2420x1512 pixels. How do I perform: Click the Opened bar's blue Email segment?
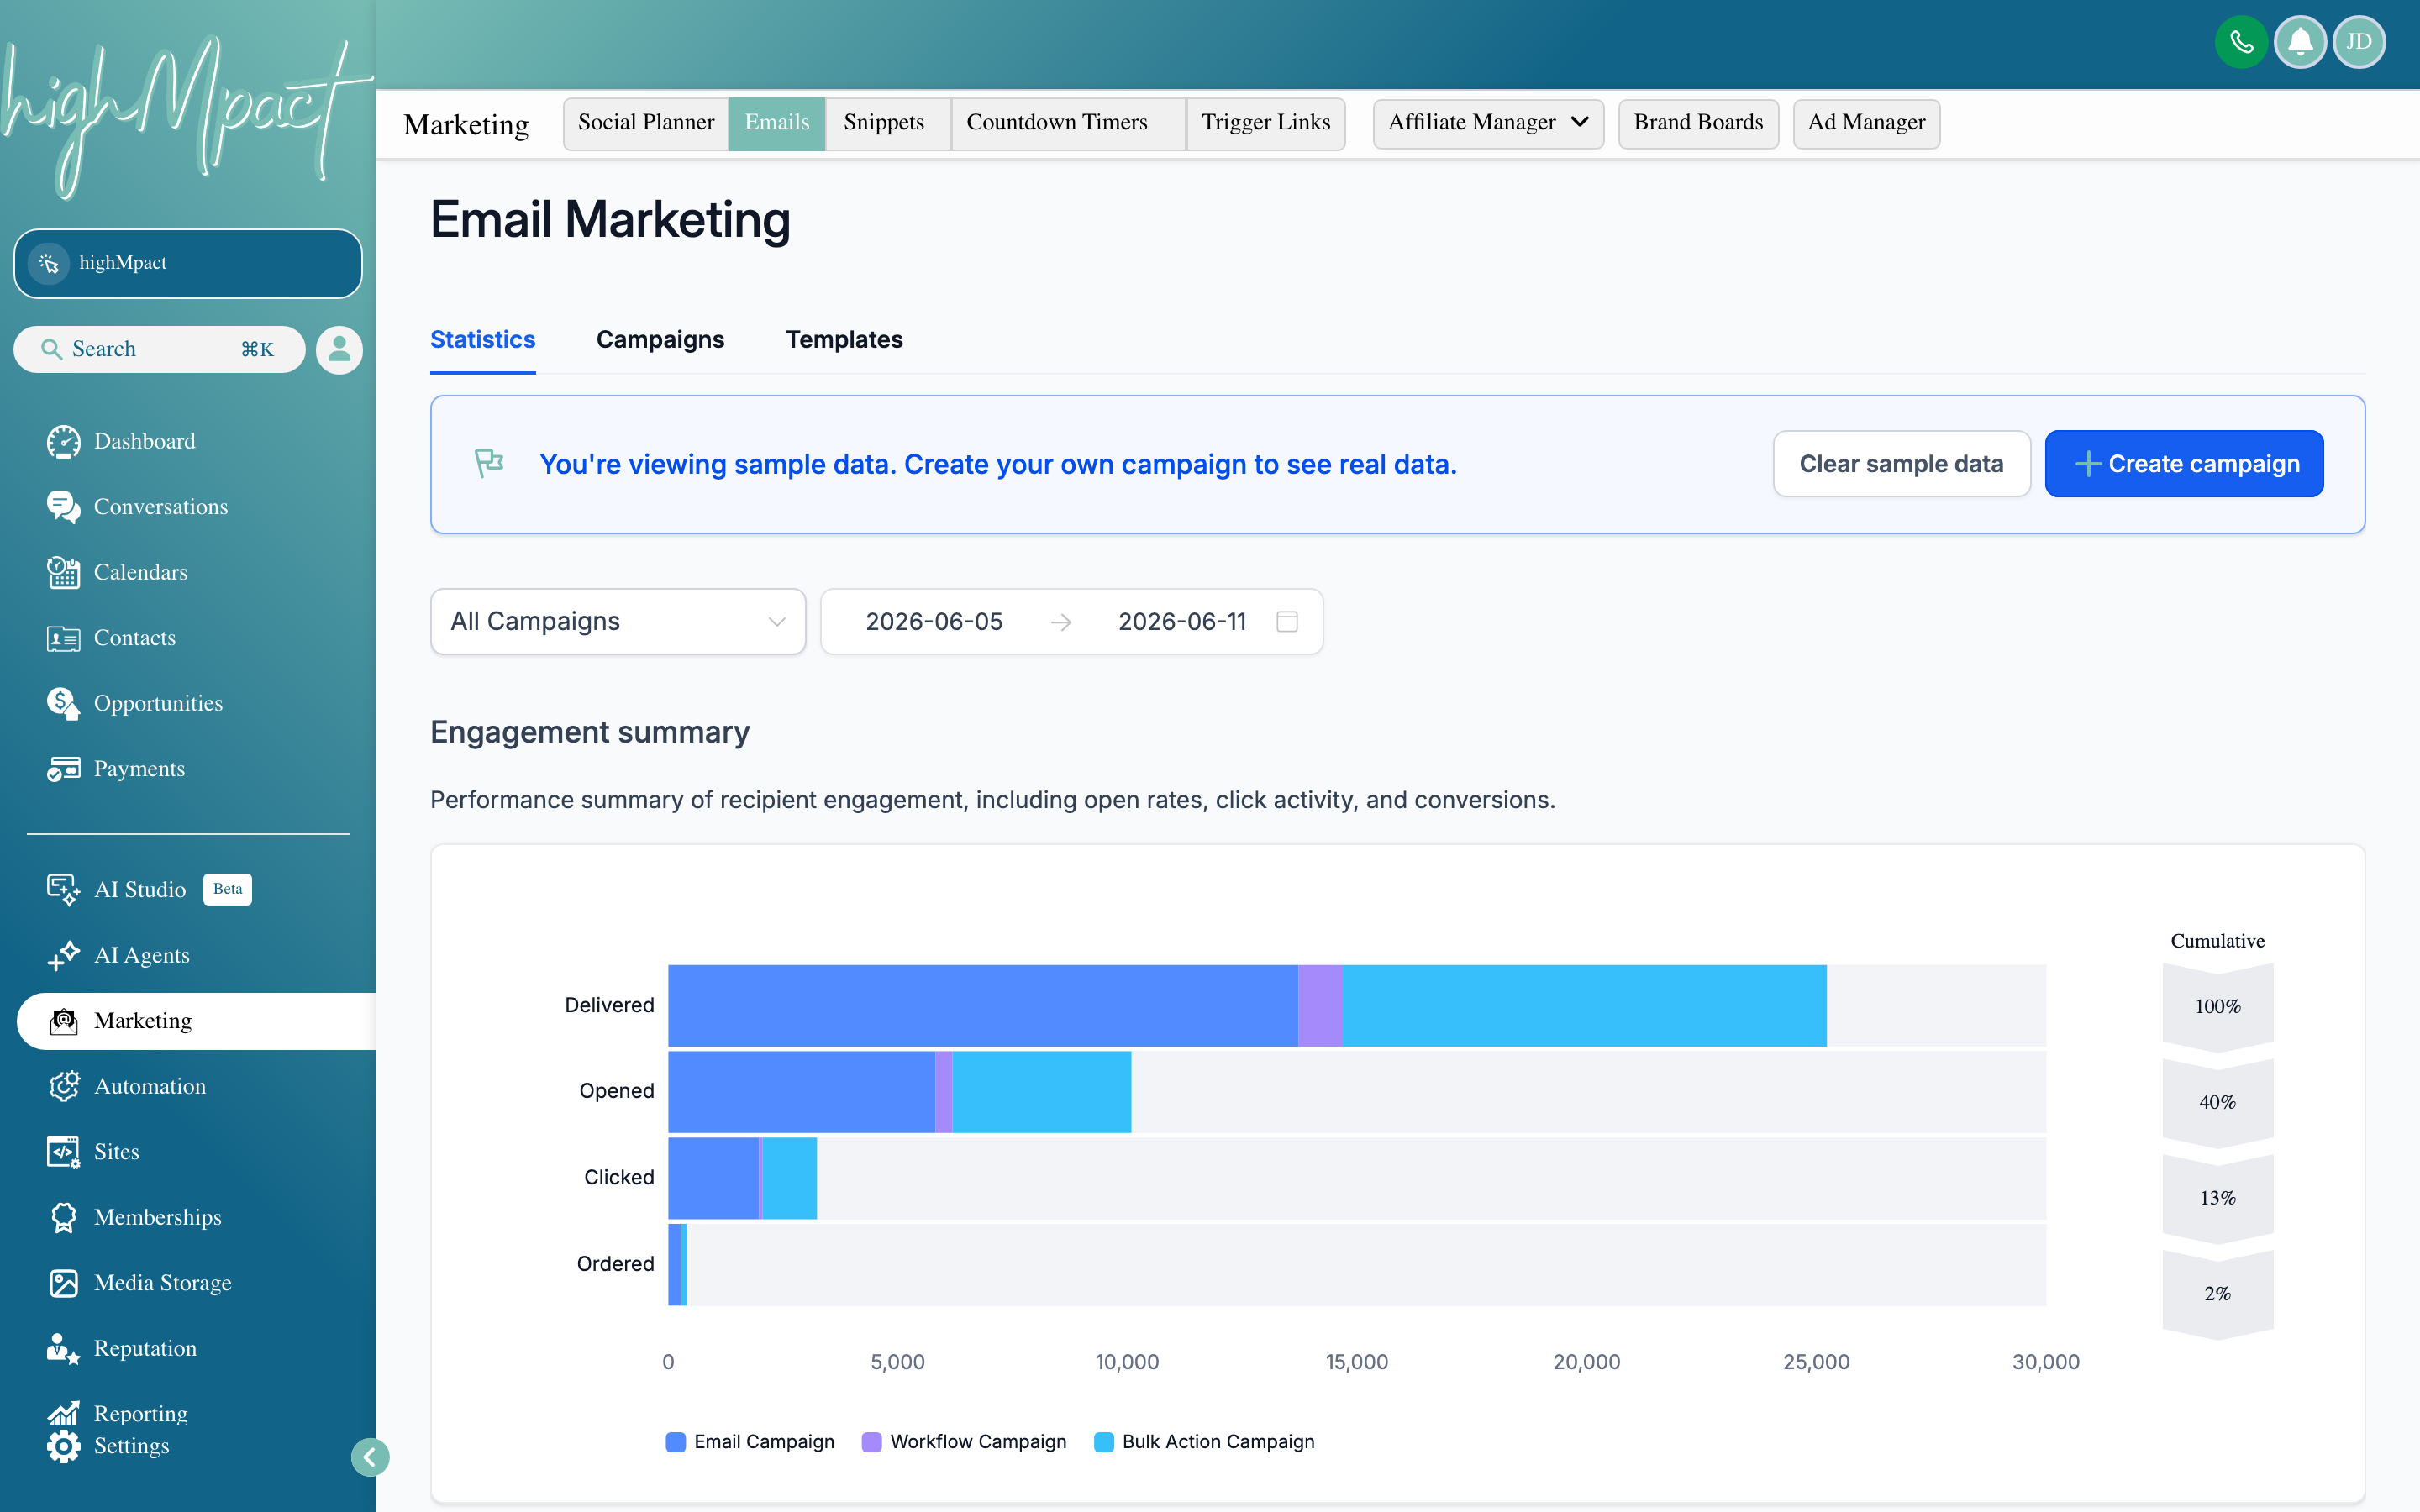pos(801,1091)
